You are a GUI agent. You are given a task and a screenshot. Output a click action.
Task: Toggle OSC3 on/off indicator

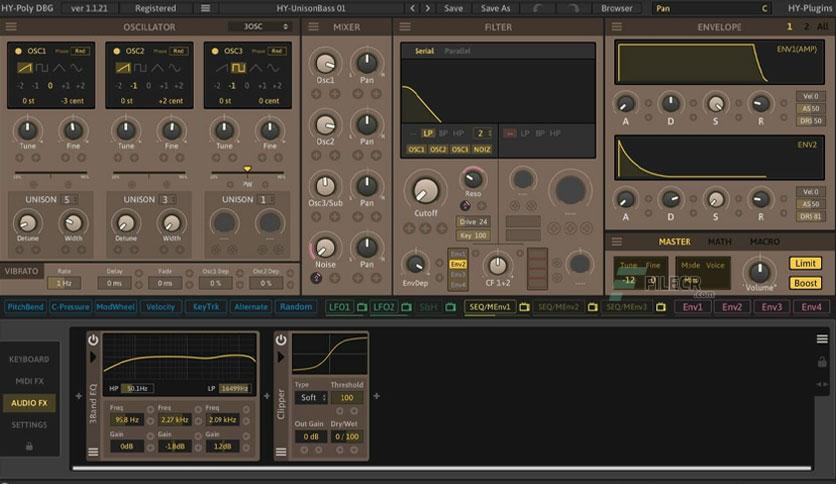coord(215,51)
